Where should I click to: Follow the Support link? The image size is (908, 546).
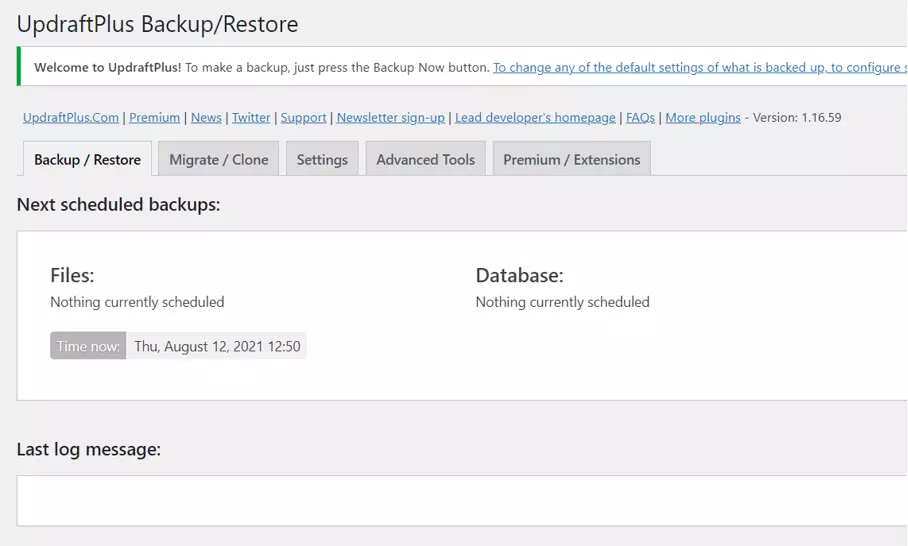coord(303,118)
